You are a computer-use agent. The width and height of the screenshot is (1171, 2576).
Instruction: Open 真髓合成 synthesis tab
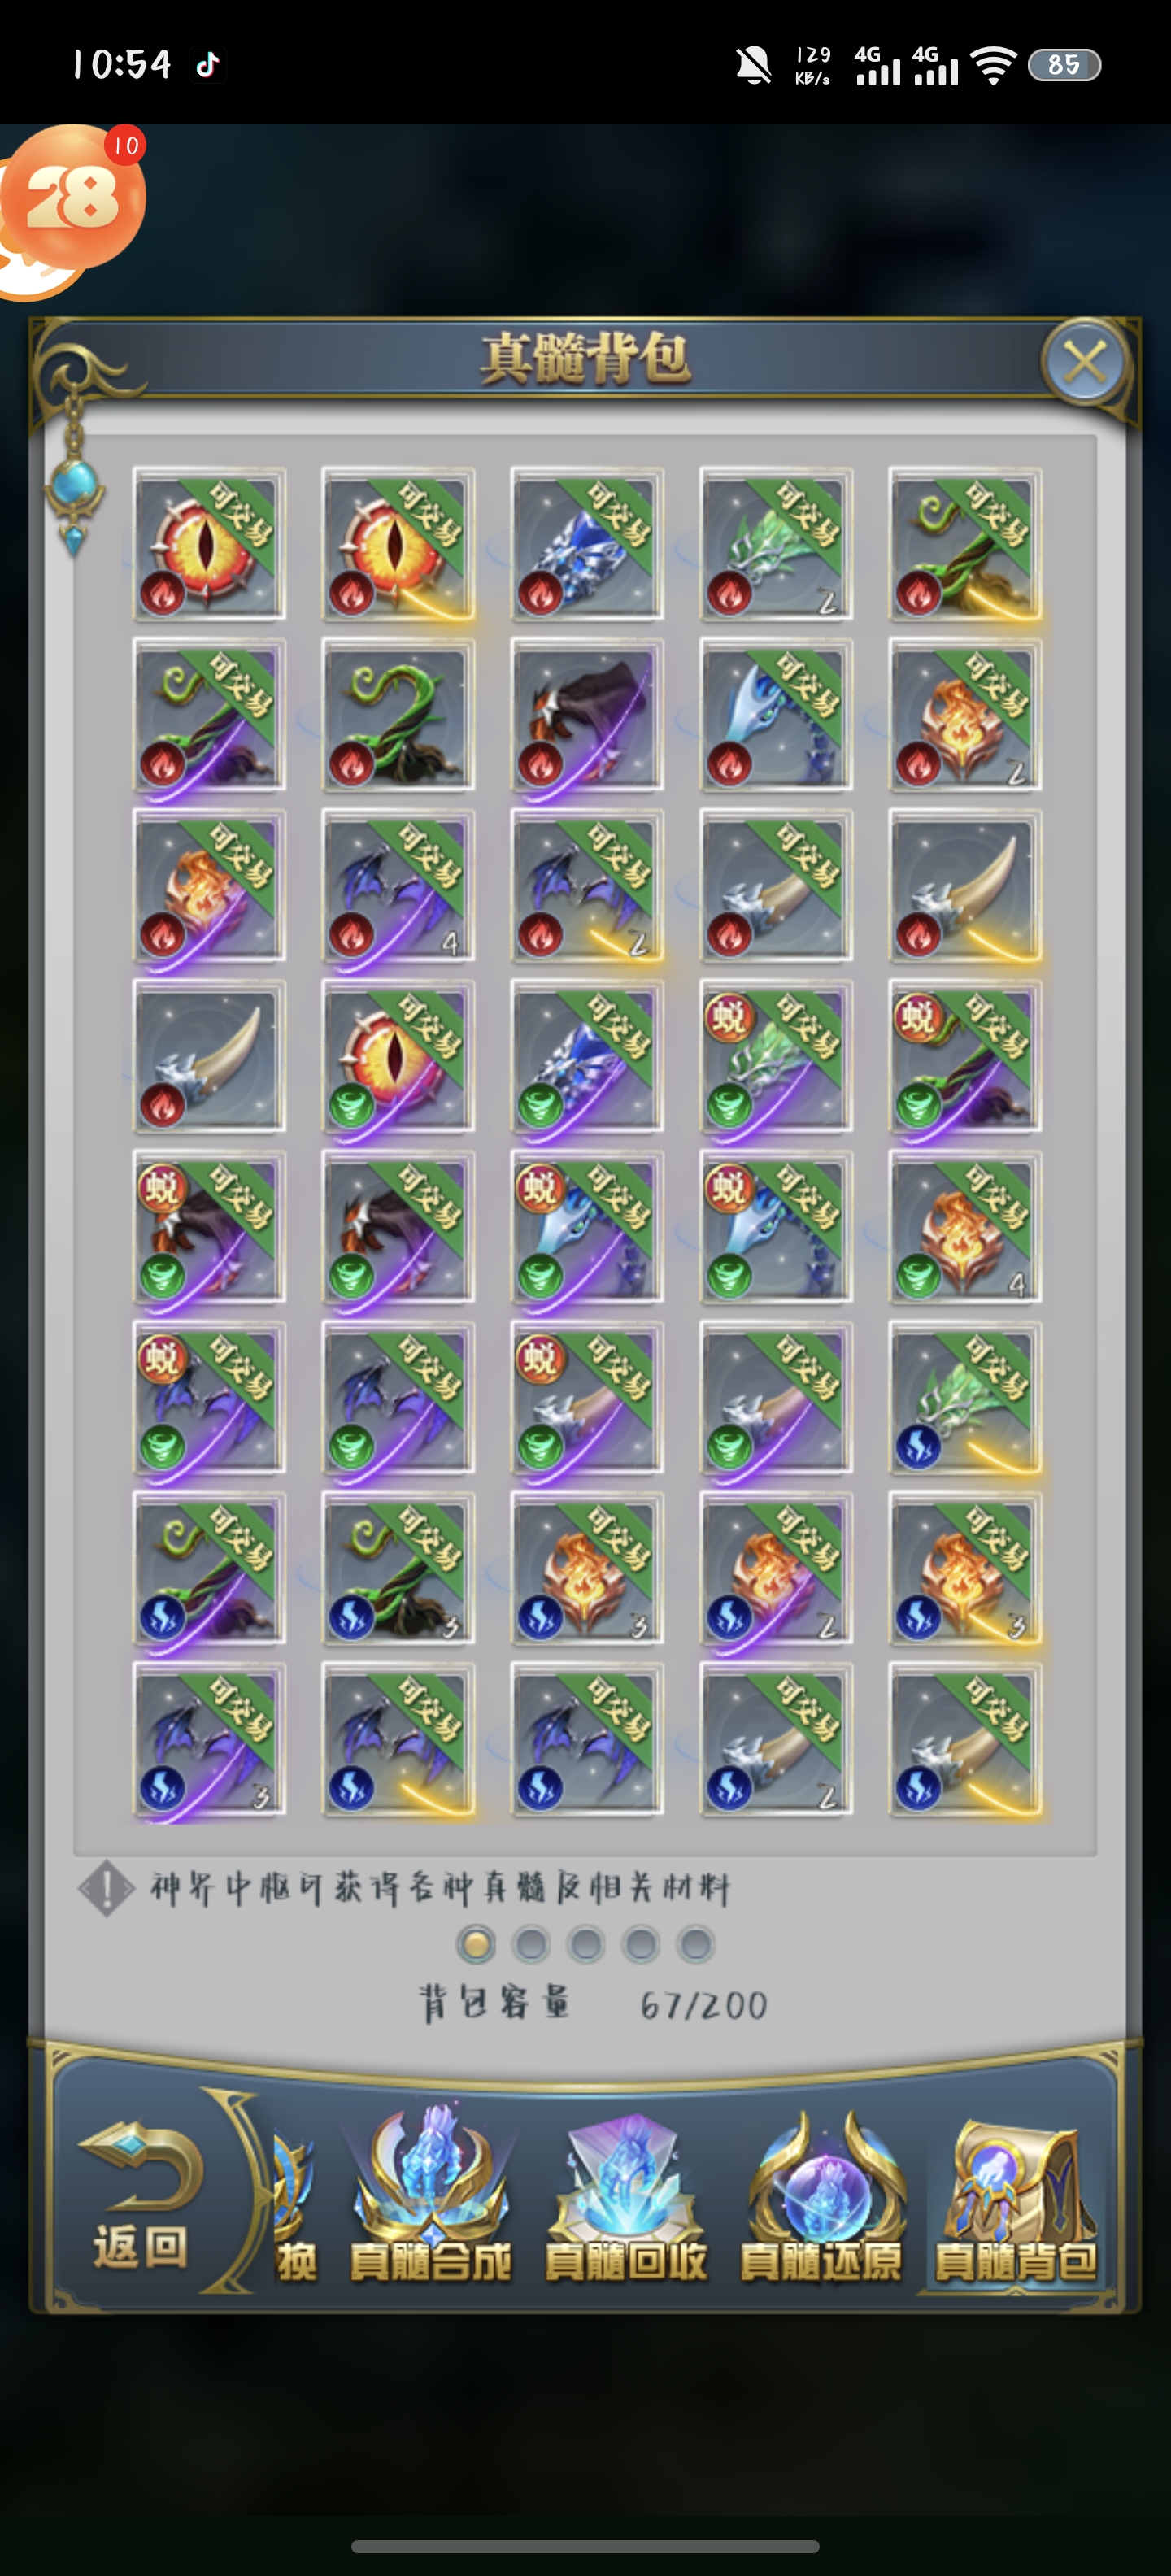pyautogui.click(x=431, y=2201)
